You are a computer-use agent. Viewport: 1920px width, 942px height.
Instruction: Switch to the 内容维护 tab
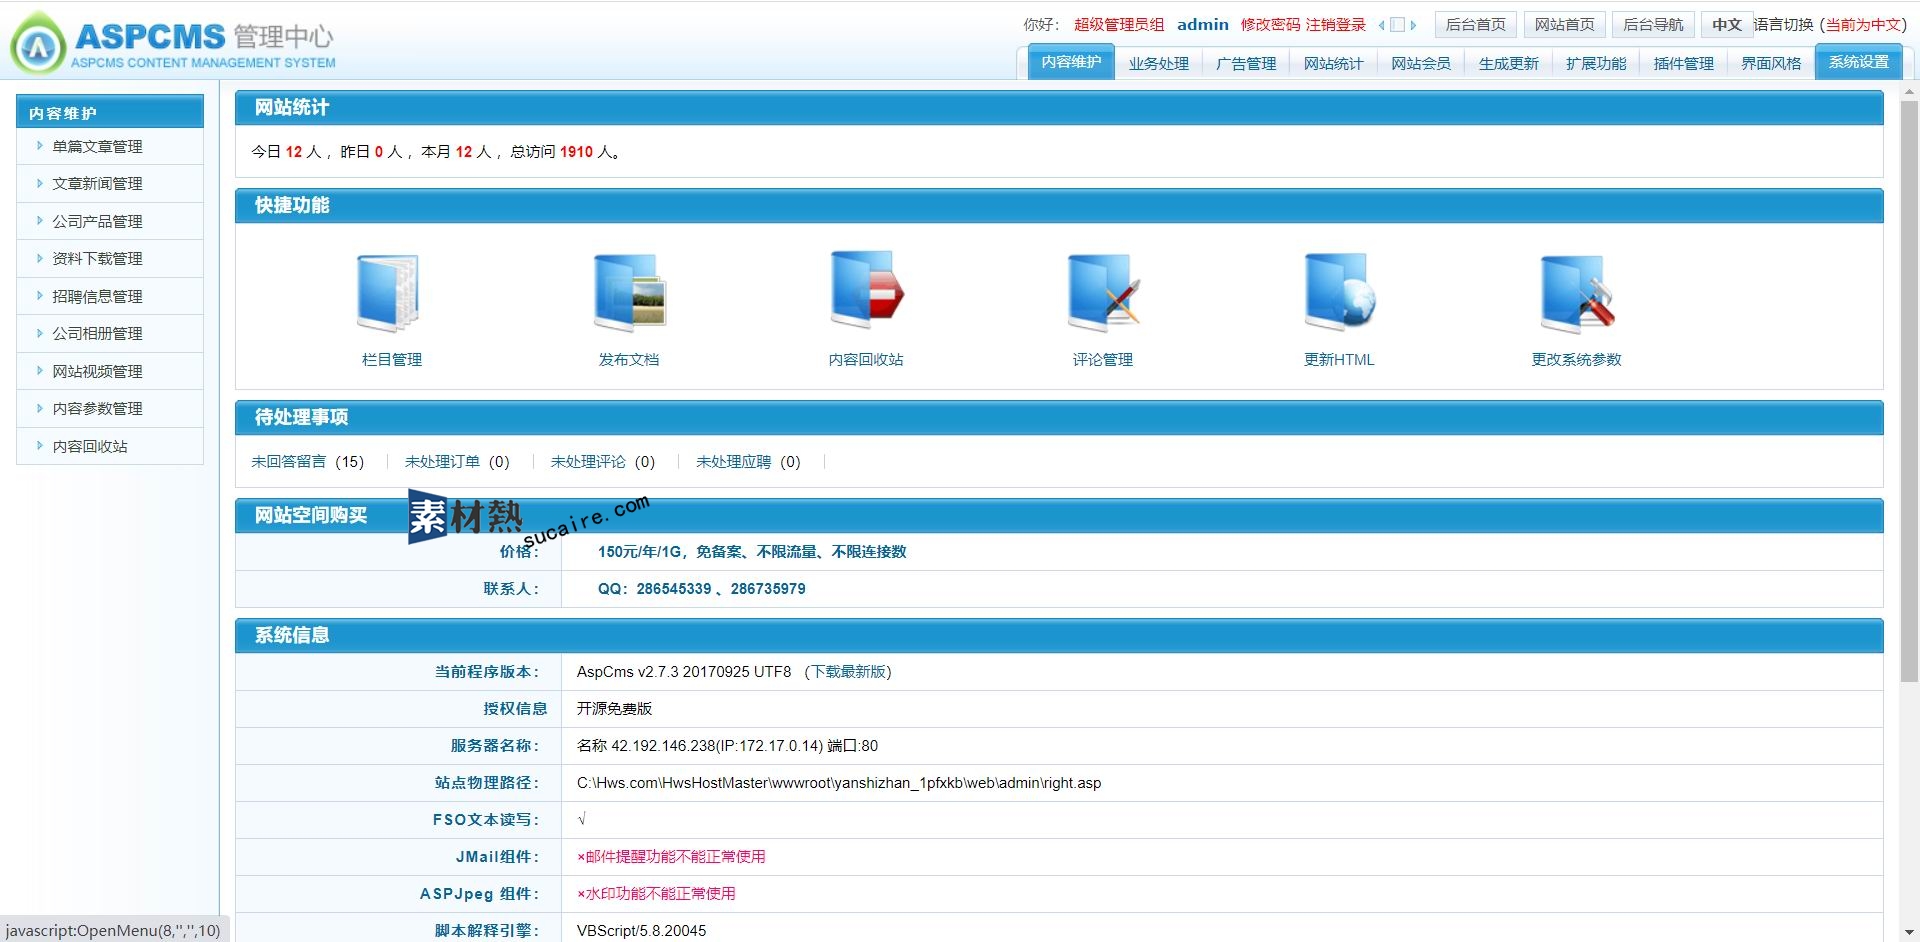[x=1071, y=63]
